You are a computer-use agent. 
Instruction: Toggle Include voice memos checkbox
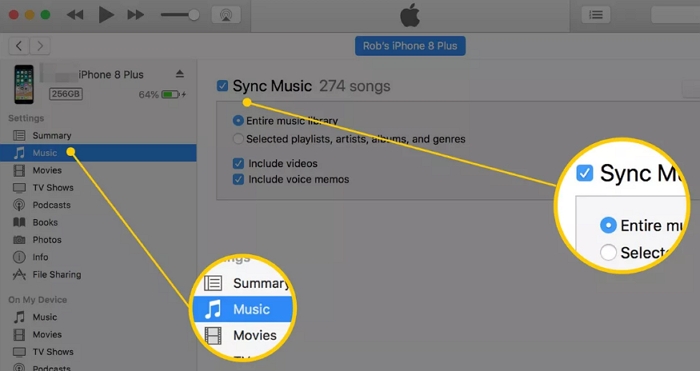point(238,179)
